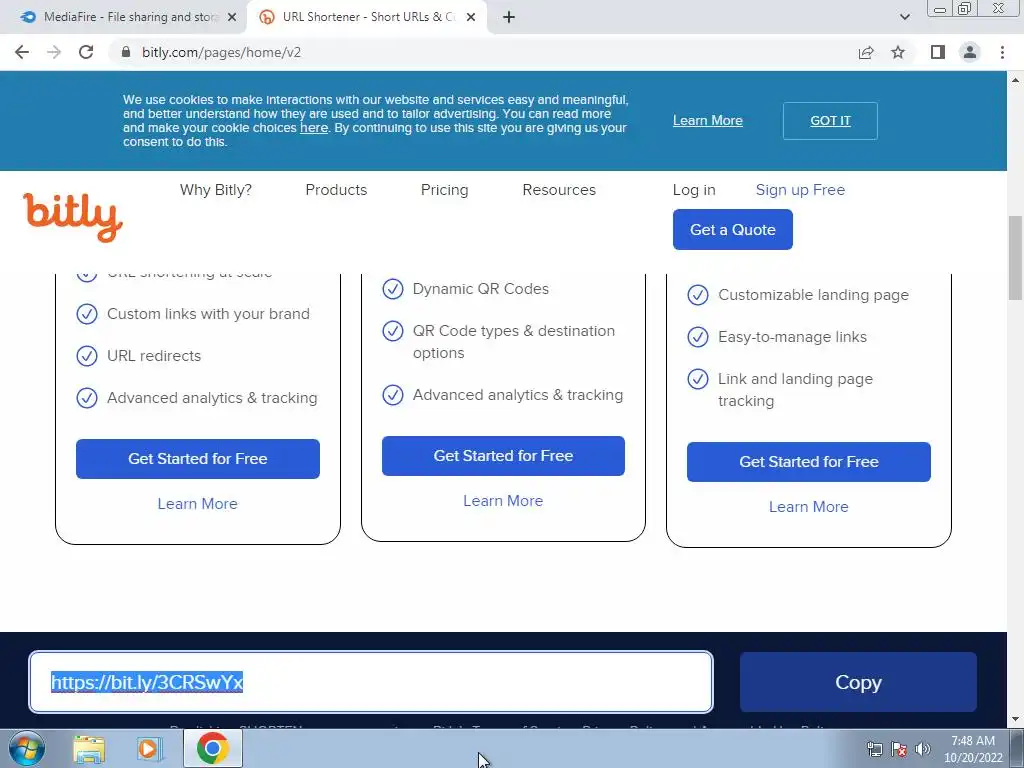This screenshot has width=1024, height=768.
Task: Click Get Started for Free under QR Codes
Action: (x=504, y=456)
